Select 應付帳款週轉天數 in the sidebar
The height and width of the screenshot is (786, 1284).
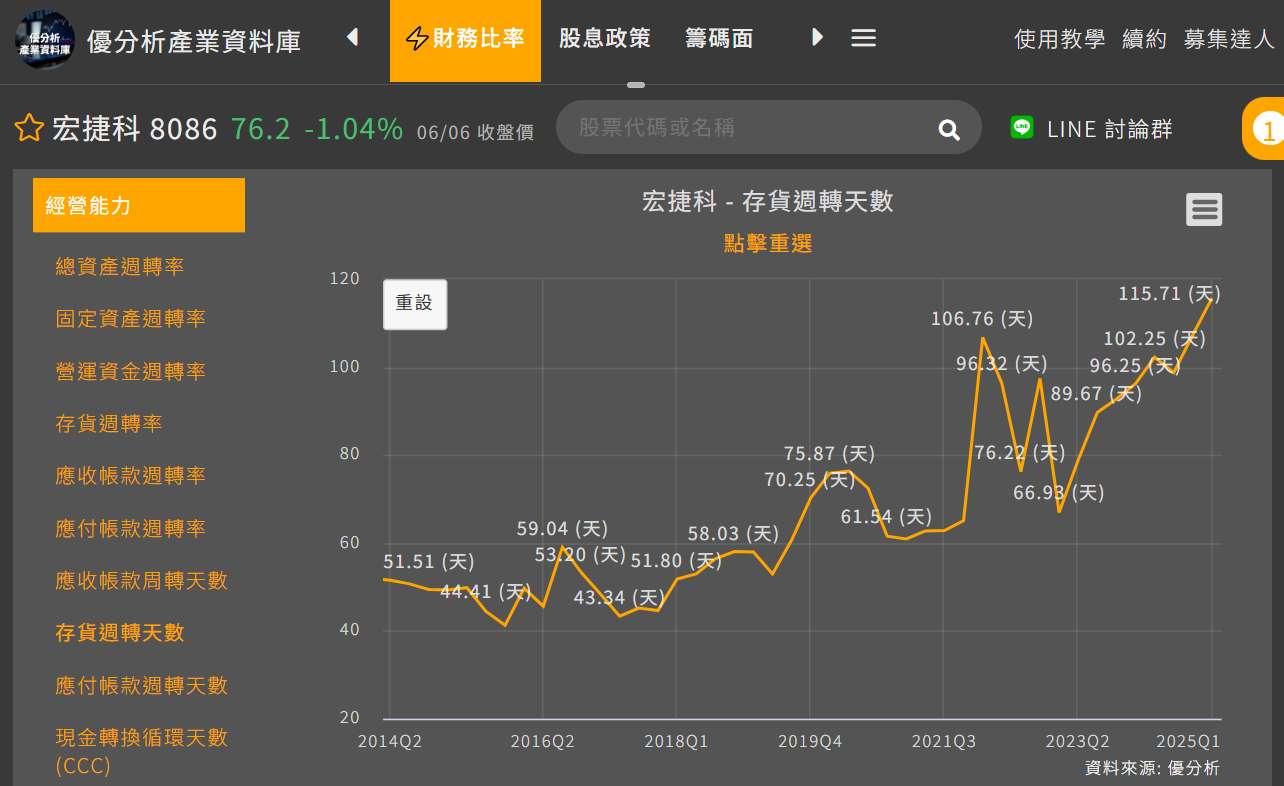142,685
